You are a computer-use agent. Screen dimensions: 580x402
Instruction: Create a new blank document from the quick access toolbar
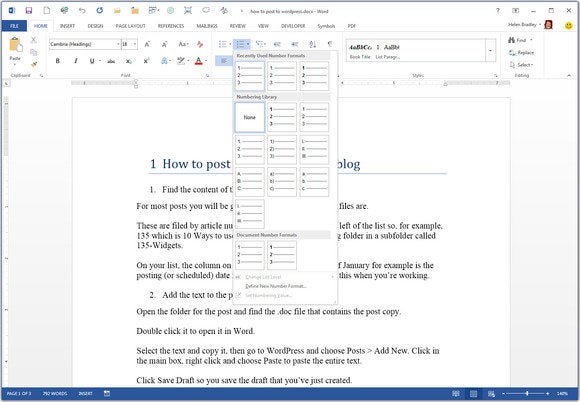click(47, 11)
